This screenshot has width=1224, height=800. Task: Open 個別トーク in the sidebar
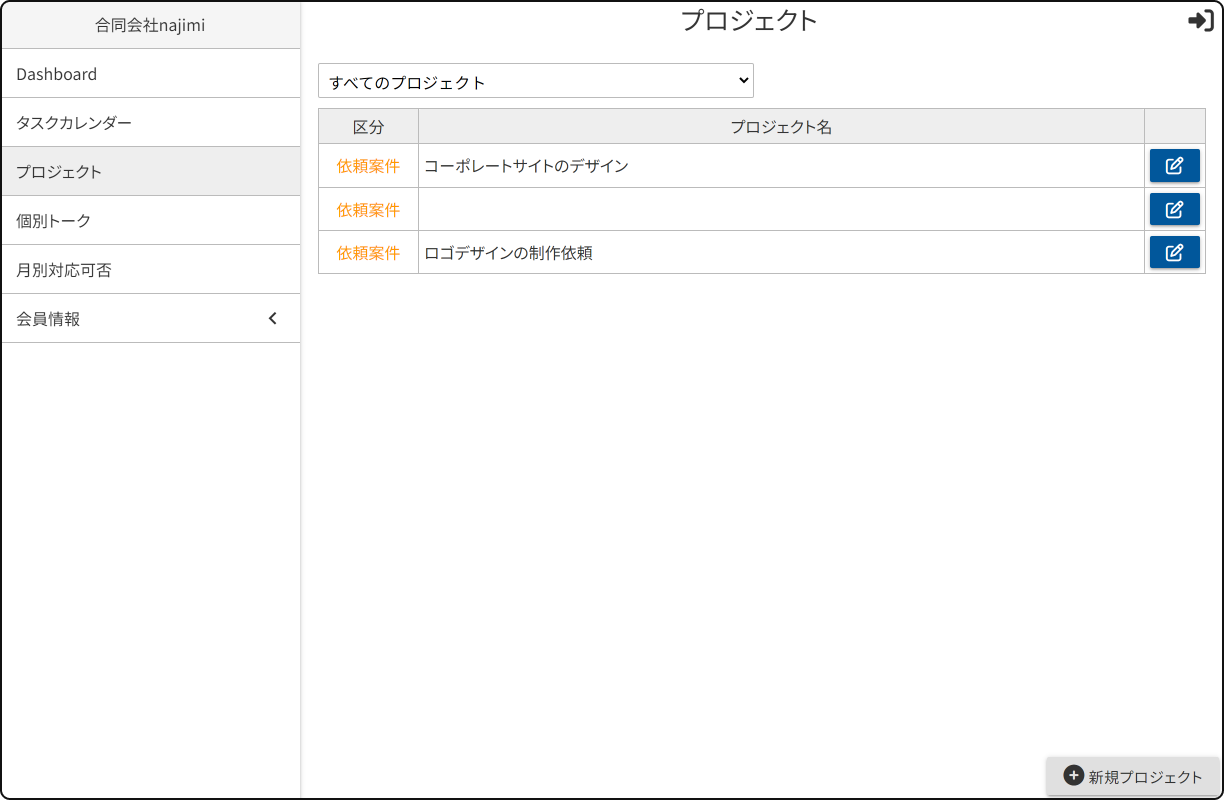[x=54, y=221]
